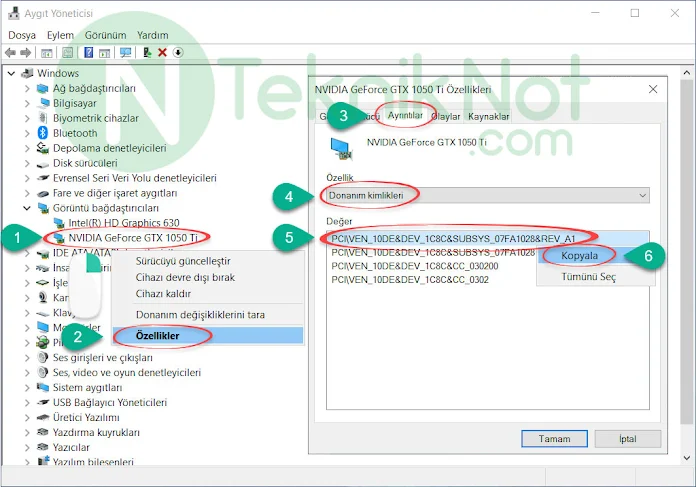
Task: Switch to the Kaynaklar tab
Action: point(488,116)
